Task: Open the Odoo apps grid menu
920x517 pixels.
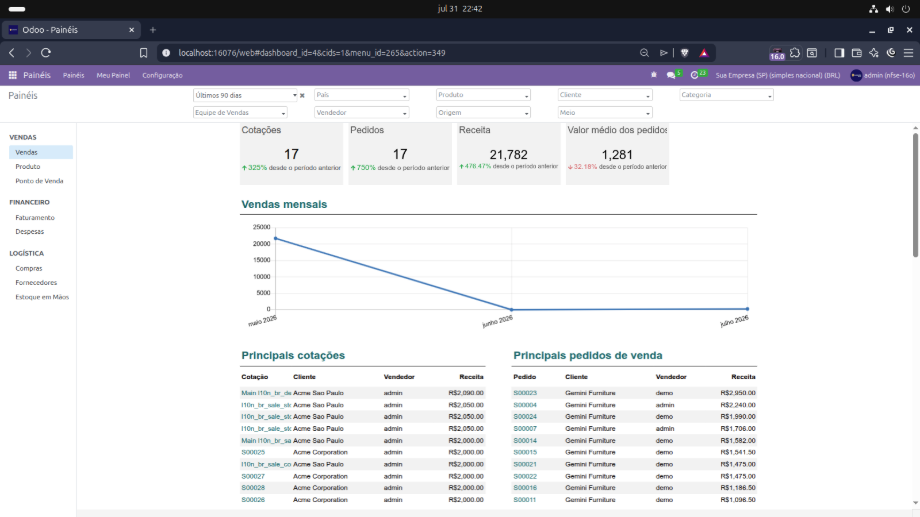Action: point(12,75)
